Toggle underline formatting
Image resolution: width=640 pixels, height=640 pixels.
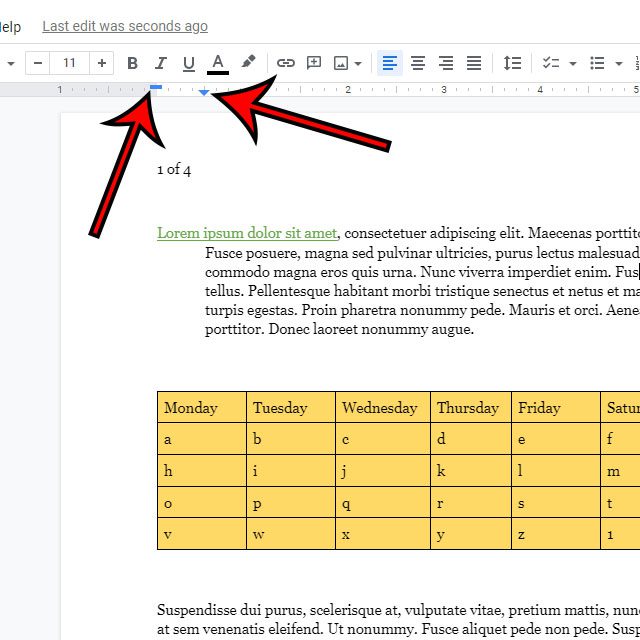pos(188,63)
